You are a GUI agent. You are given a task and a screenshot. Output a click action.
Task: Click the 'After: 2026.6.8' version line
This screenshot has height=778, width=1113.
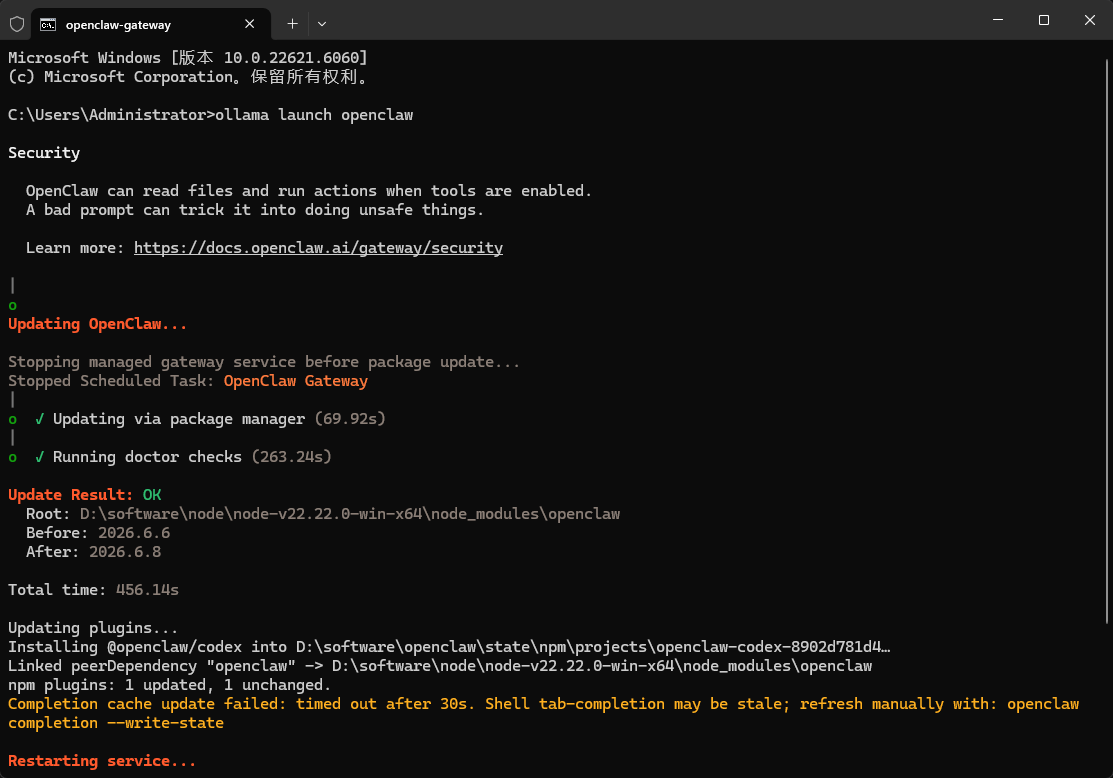(x=94, y=552)
